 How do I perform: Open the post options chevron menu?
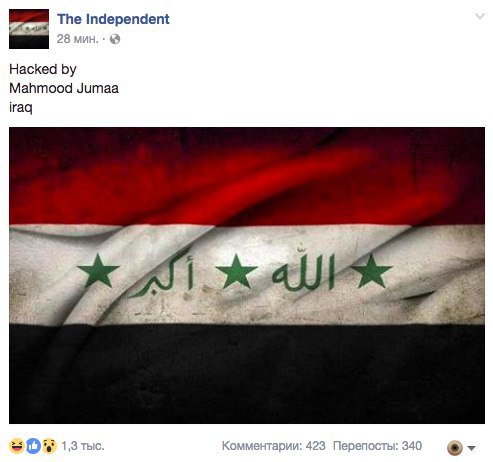(480, 16)
